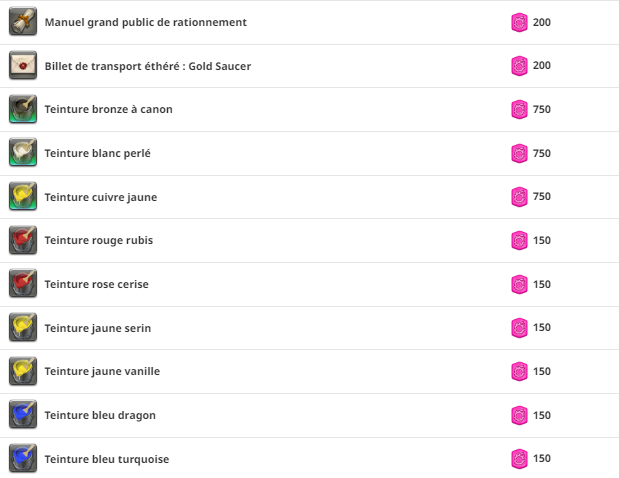Select the pearl white dye pot icon

click(x=23, y=152)
